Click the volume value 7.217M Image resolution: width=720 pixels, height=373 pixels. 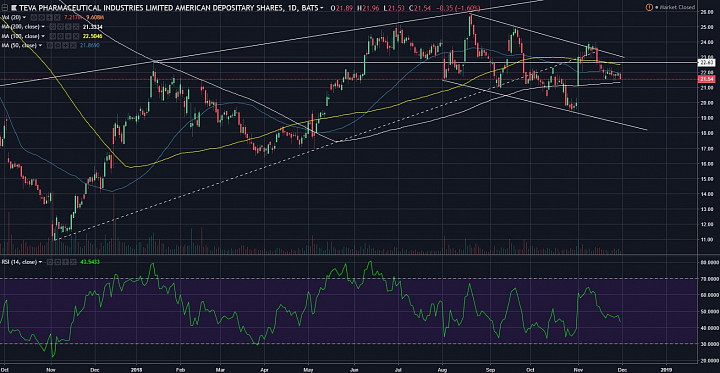[73, 17]
